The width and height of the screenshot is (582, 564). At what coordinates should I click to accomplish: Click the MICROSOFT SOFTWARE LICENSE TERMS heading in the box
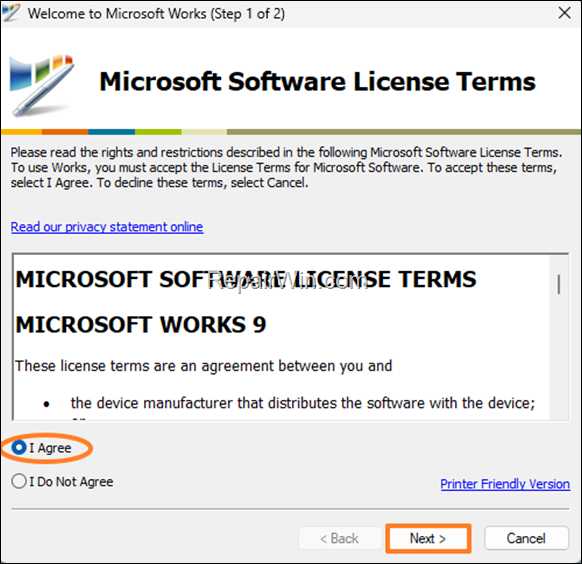[x=246, y=279]
